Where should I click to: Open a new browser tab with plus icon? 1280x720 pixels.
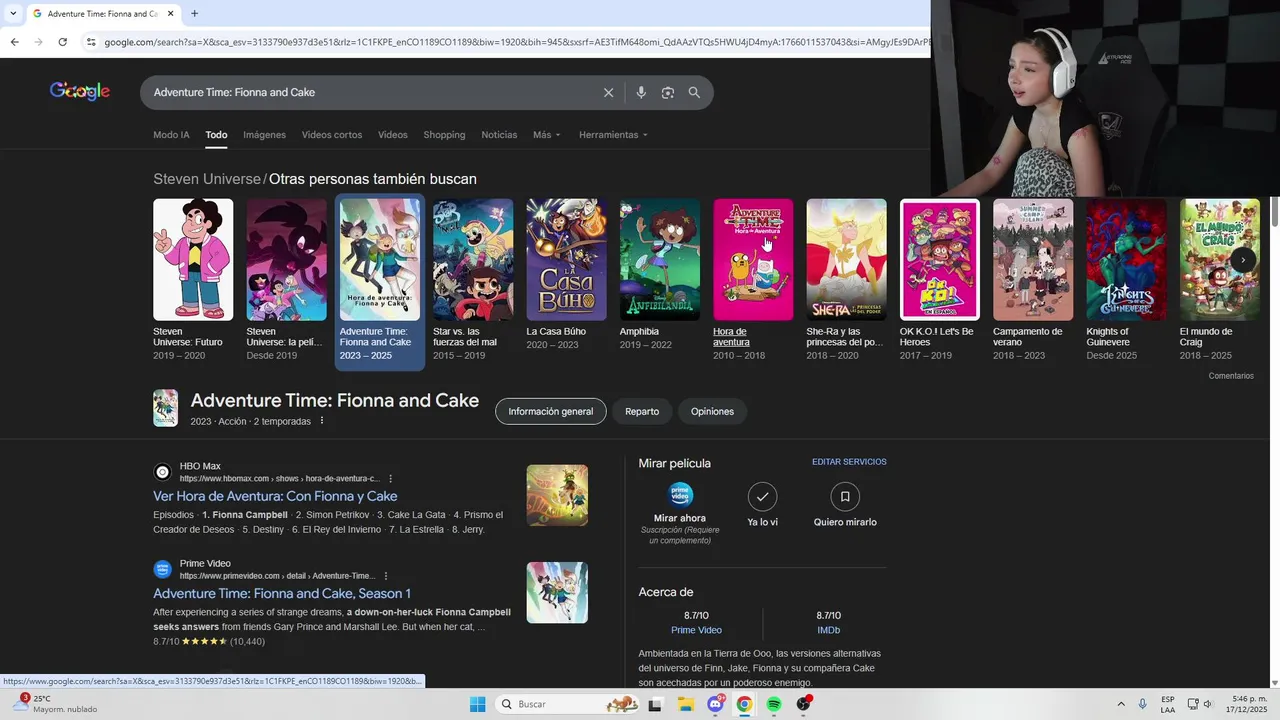(x=194, y=14)
